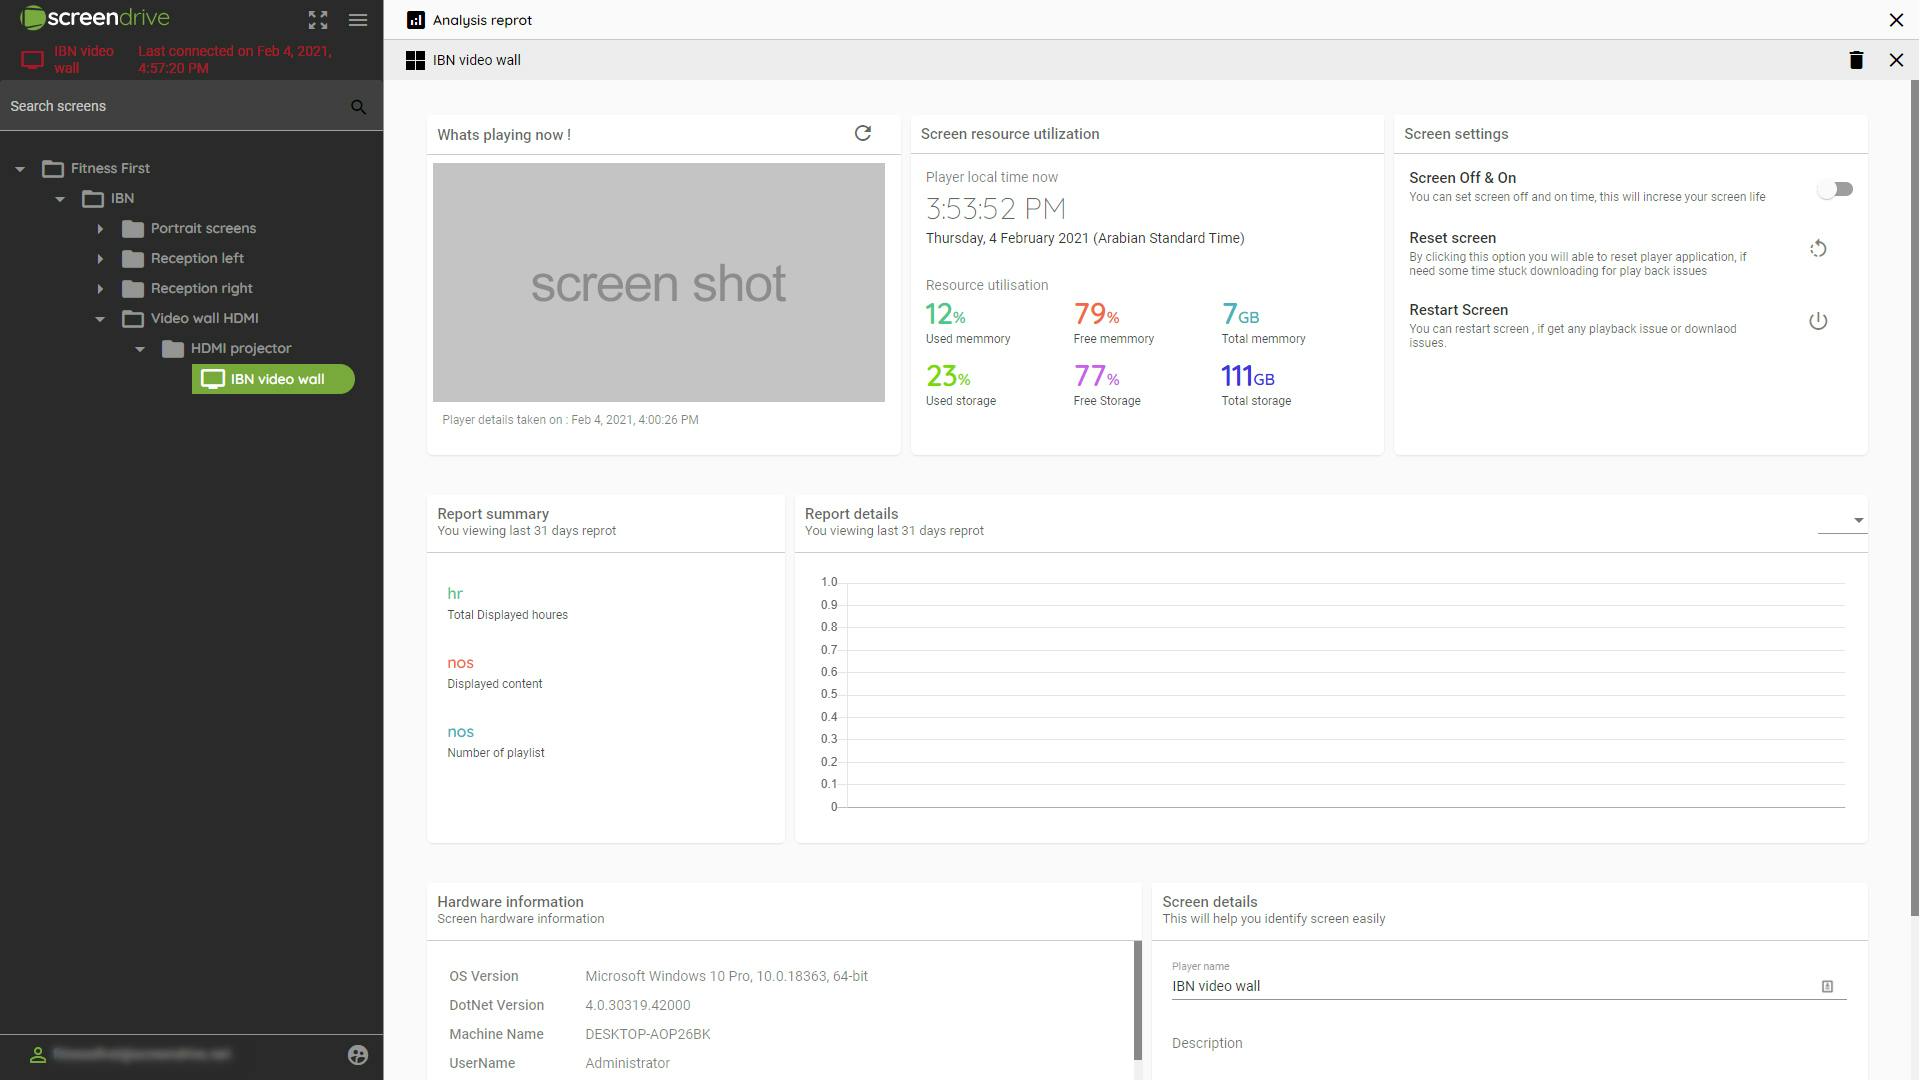Select the Reception left folder

pyautogui.click(x=197, y=258)
